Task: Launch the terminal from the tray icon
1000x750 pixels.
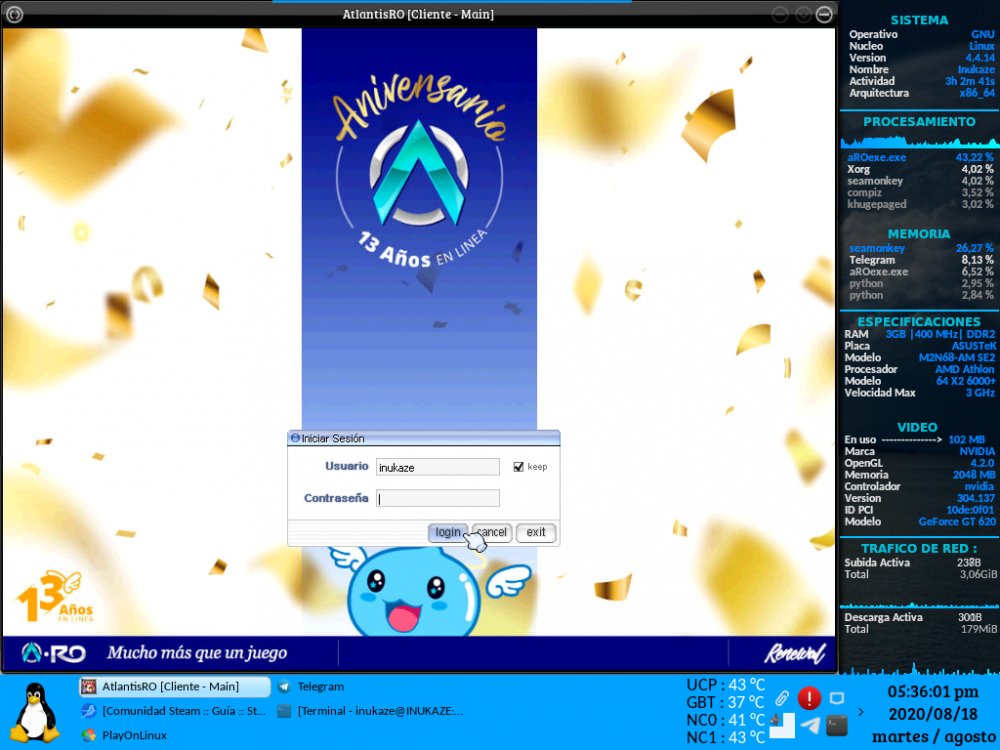Action: click(837, 726)
